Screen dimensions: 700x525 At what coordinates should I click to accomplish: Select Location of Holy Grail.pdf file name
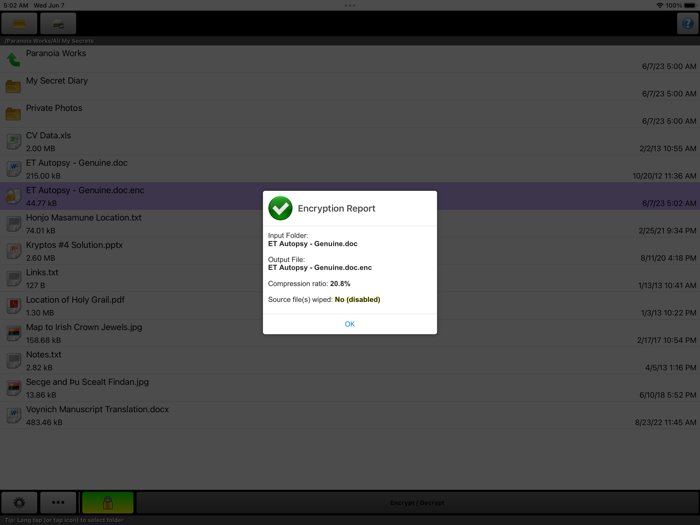(x=75, y=300)
